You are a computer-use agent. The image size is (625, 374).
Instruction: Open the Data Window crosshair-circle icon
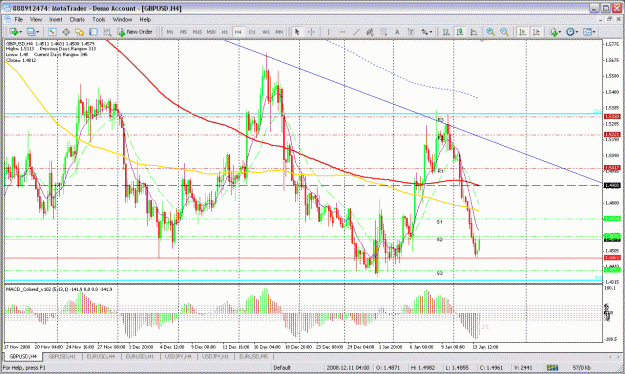(x=66, y=32)
